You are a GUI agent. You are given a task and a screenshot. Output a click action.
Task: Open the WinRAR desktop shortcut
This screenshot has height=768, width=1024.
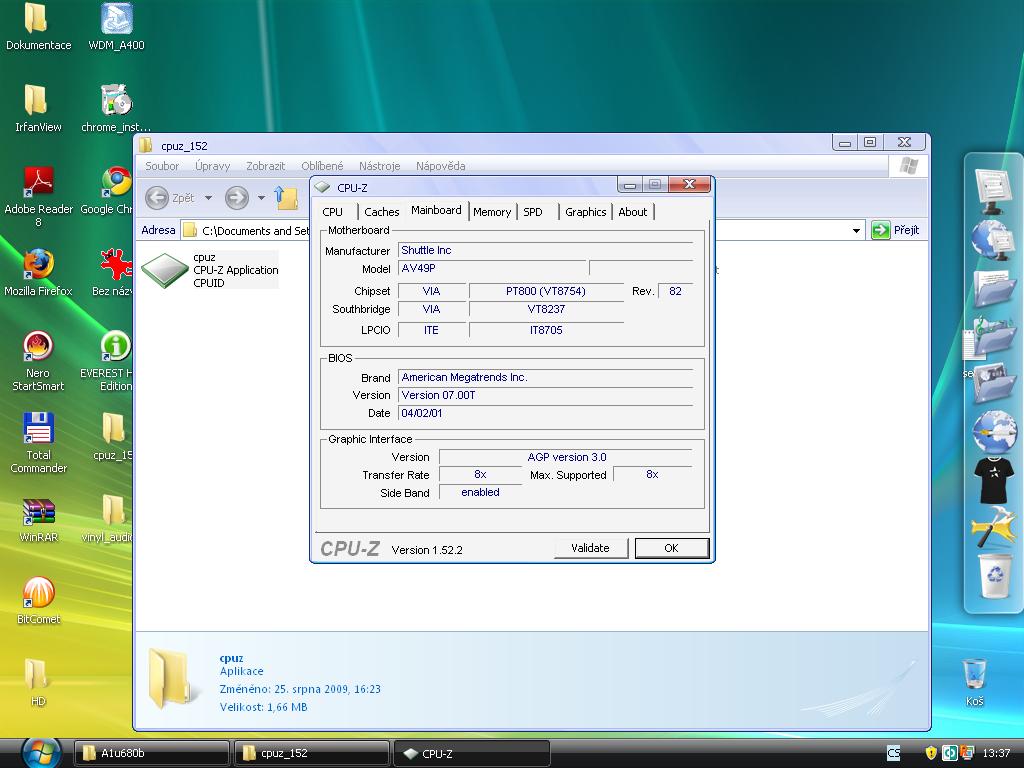click(x=38, y=514)
